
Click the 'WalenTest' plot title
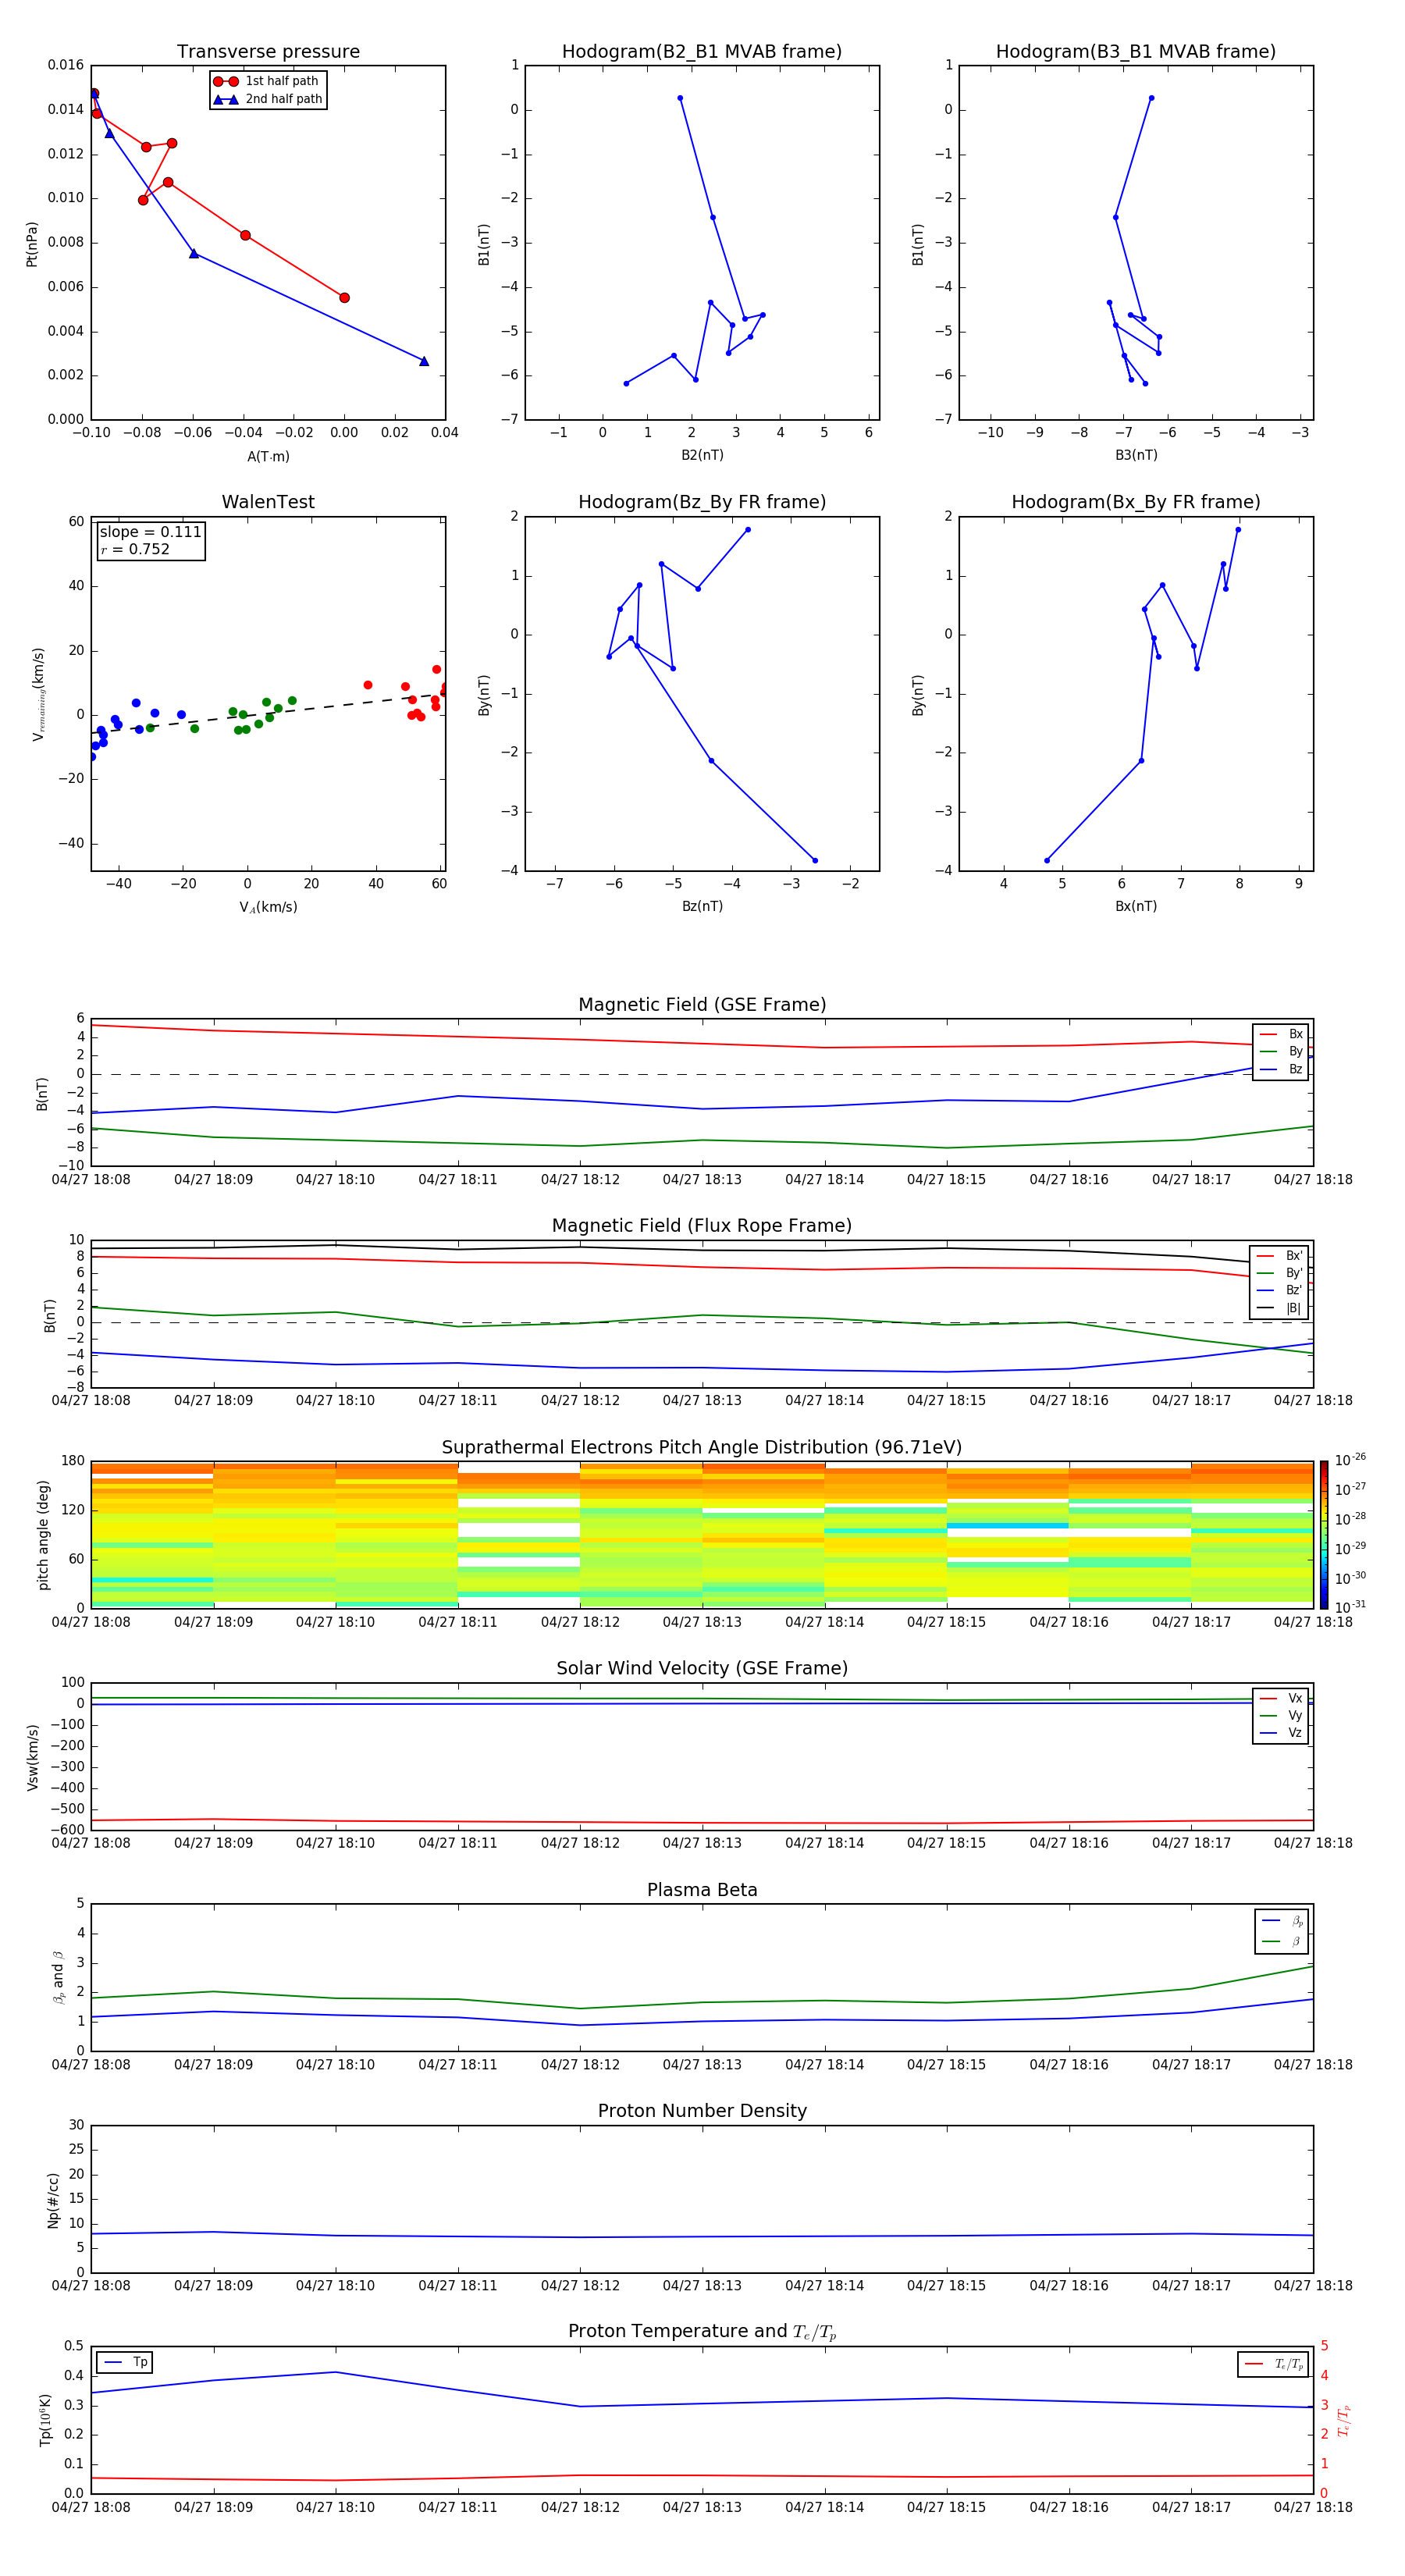[x=268, y=502]
